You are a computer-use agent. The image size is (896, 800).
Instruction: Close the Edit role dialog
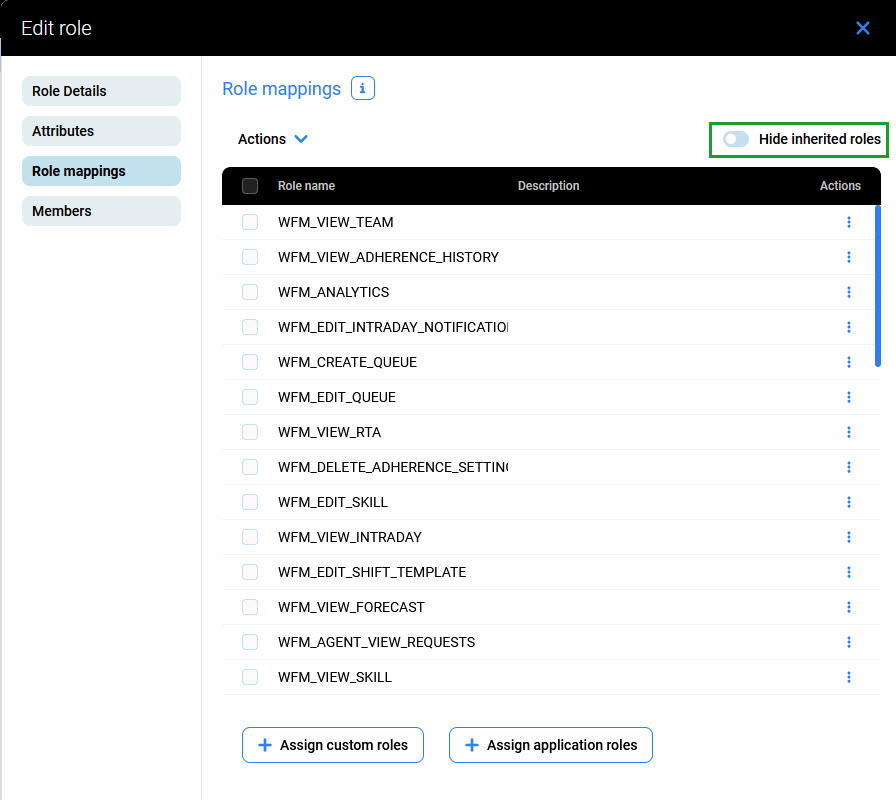point(863,28)
